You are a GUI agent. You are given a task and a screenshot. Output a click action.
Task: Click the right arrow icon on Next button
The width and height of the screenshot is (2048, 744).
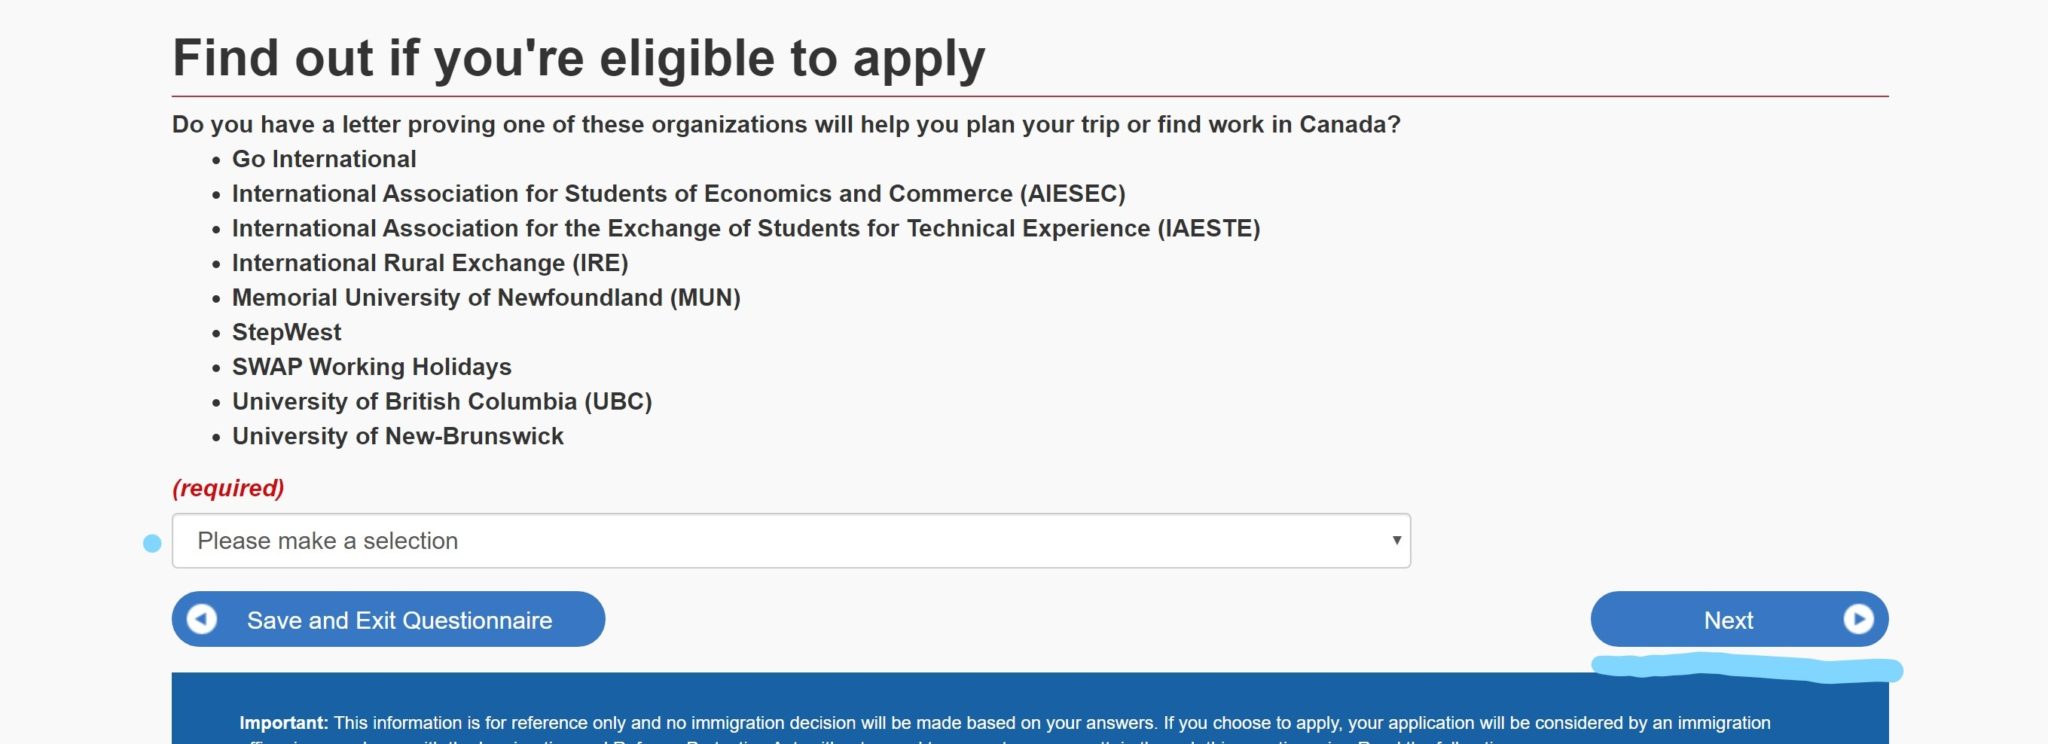click(1858, 620)
